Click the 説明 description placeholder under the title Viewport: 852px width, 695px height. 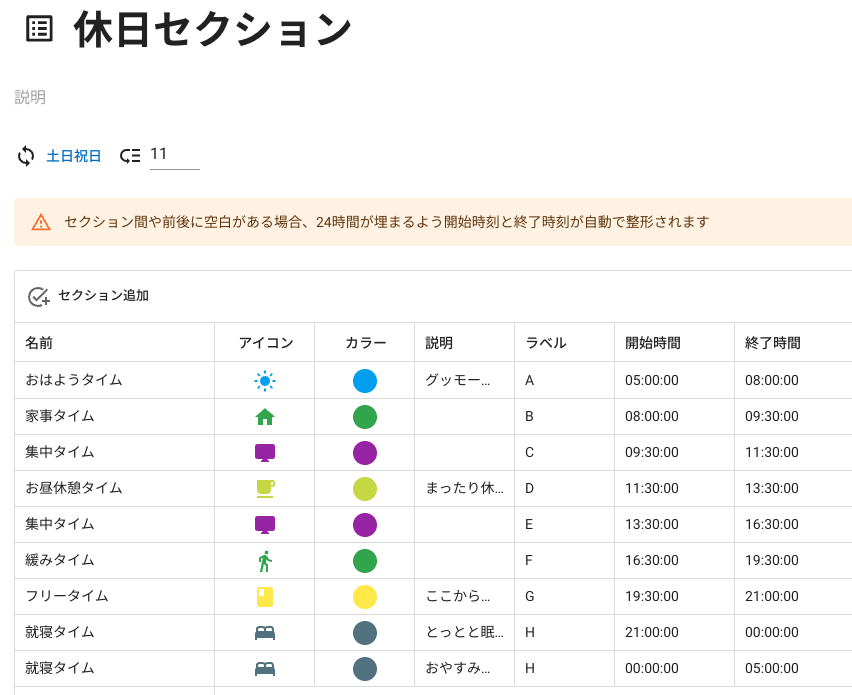[30, 97]
